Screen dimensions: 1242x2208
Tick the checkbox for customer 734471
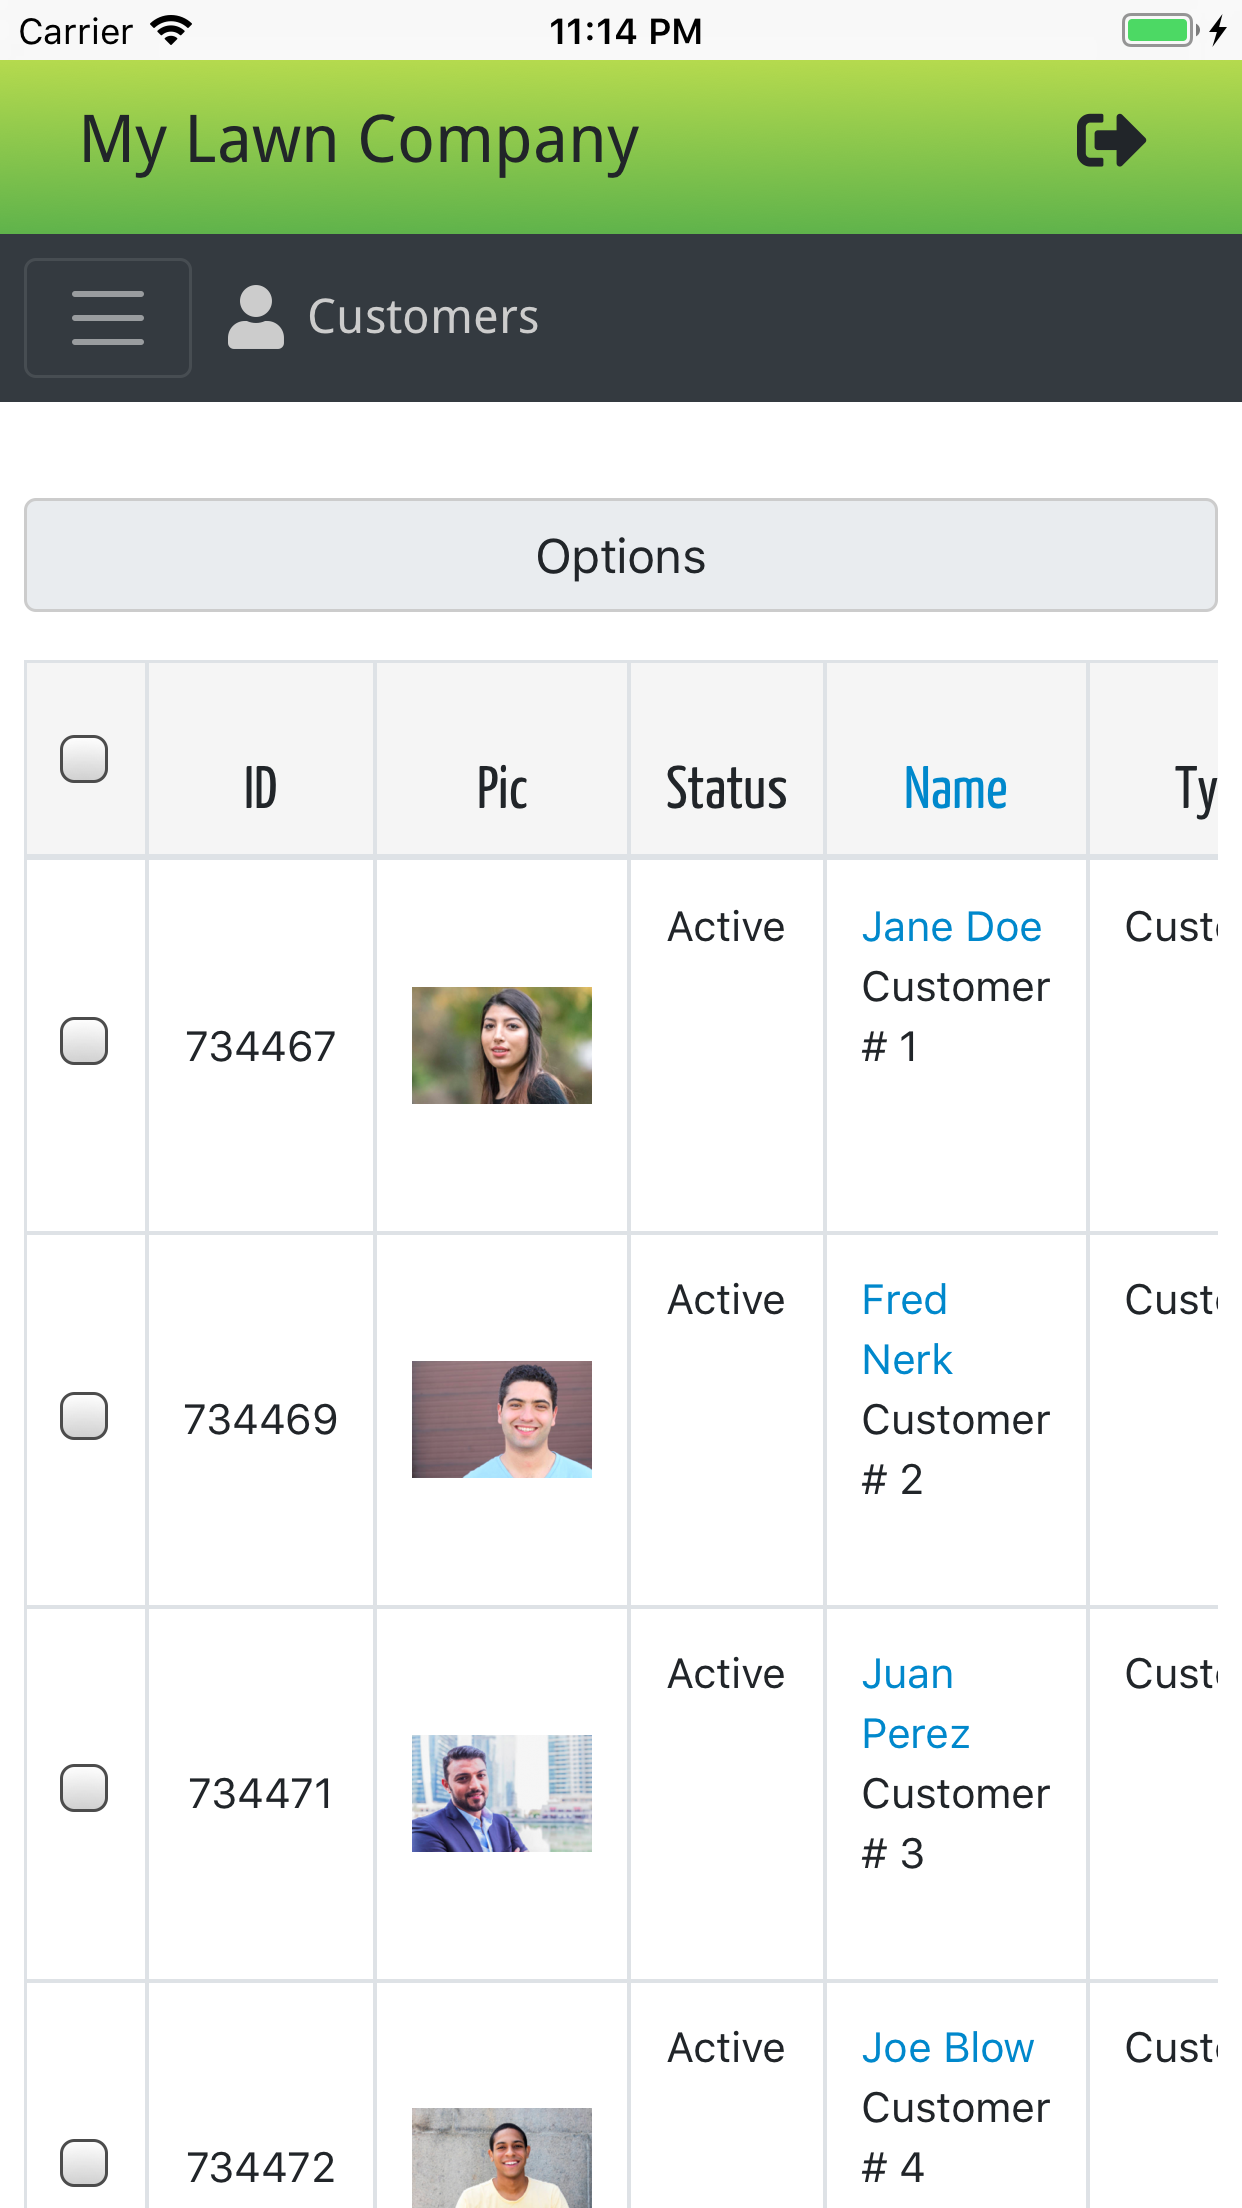(84, 1788)
